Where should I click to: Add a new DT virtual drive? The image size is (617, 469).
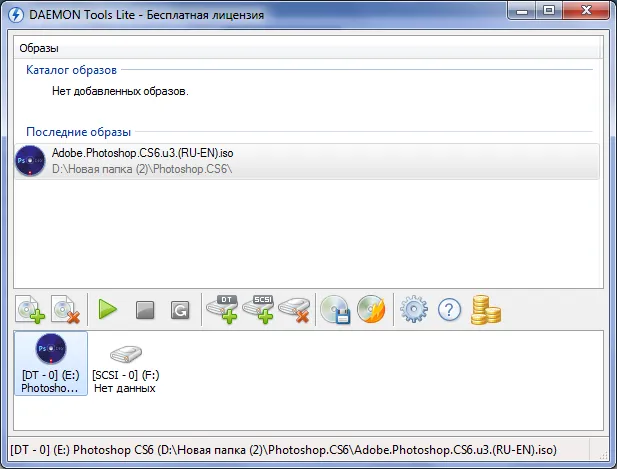pos(224,310)
